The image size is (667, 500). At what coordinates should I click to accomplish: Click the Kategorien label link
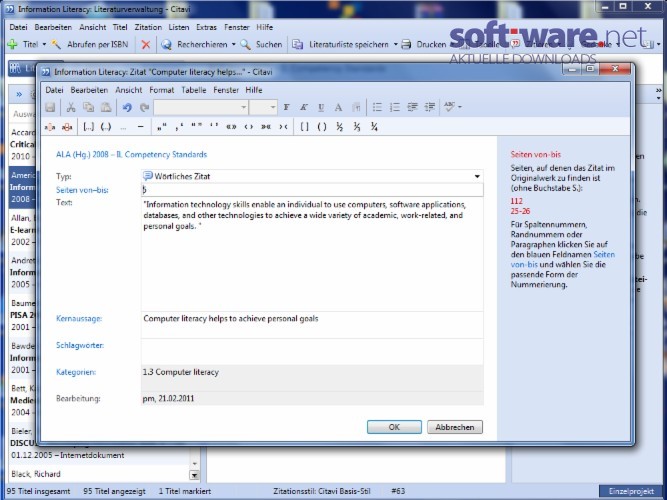click(76, 372)
